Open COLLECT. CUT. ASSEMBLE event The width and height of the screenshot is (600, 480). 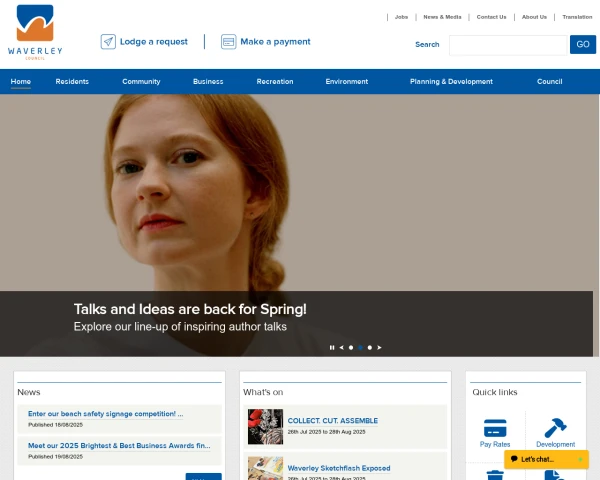[x=333, y=421]
